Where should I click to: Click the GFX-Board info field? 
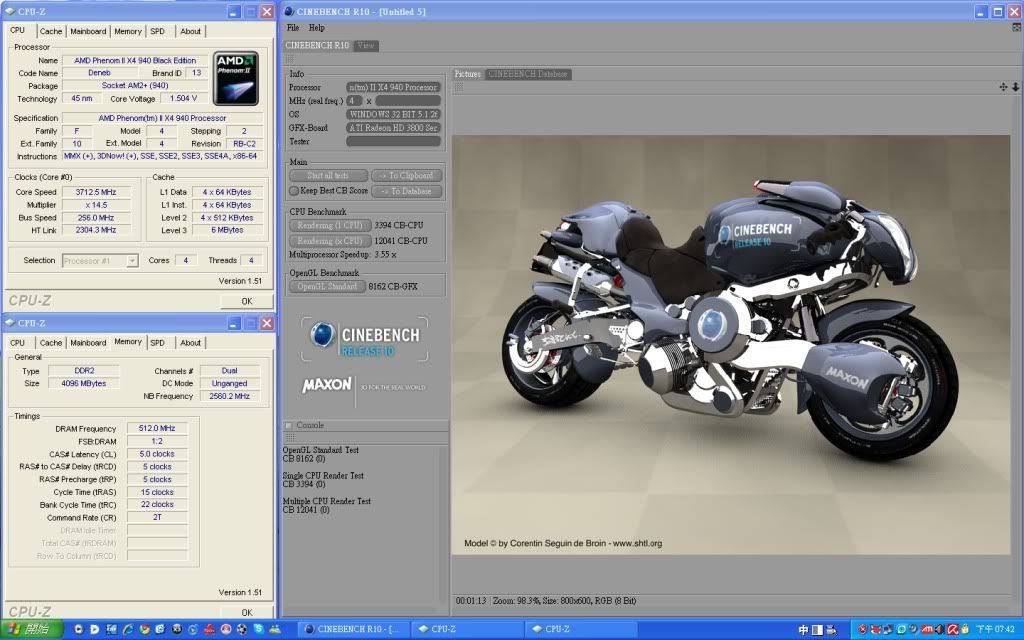click(393, 128)
